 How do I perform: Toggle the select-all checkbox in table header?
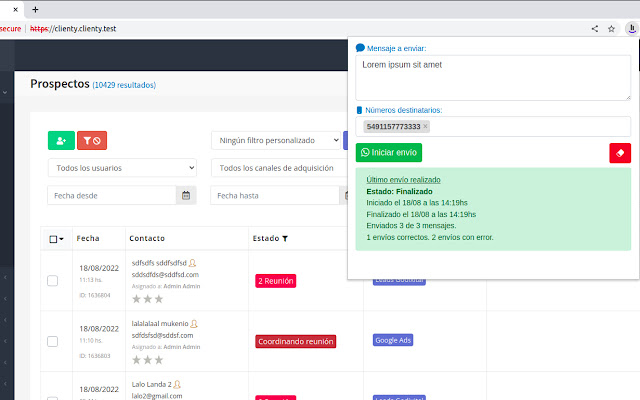coord(53,239)
